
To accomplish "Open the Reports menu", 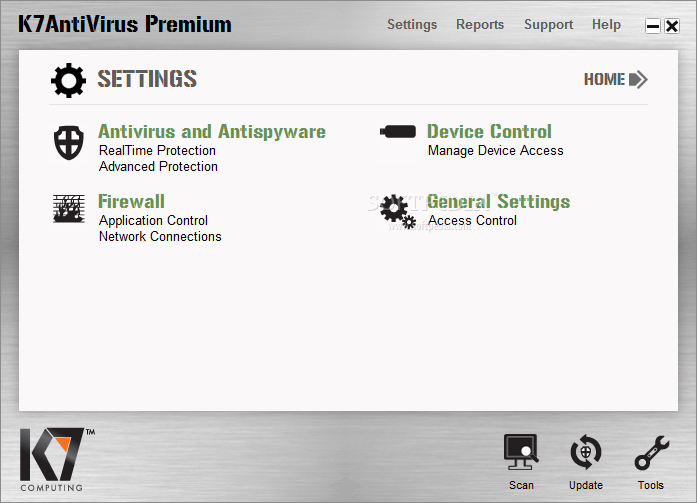I will pyautogui.click(x=480, y=24).
